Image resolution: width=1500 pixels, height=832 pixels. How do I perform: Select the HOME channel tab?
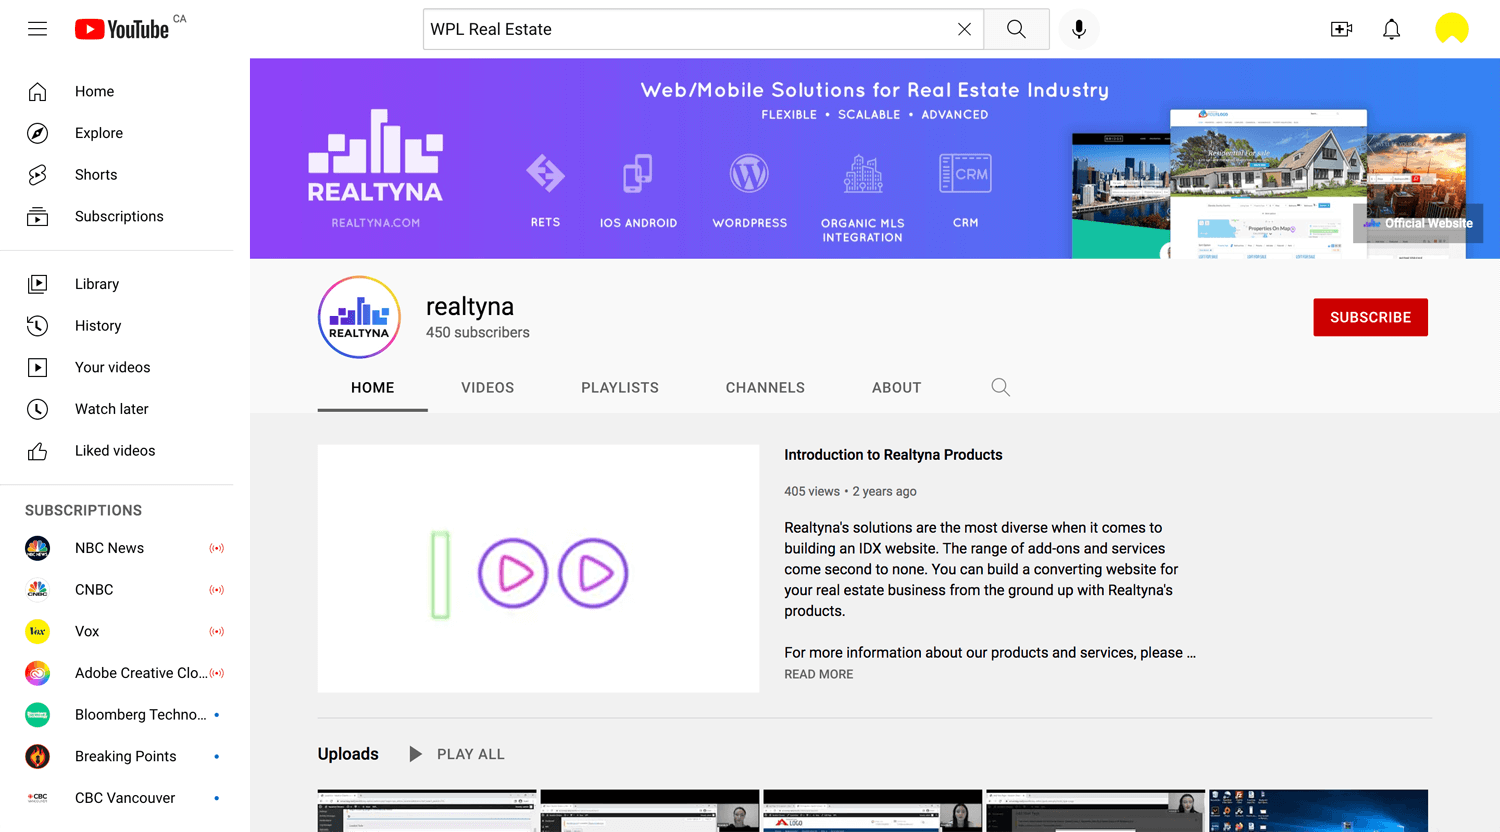[372, 388]
